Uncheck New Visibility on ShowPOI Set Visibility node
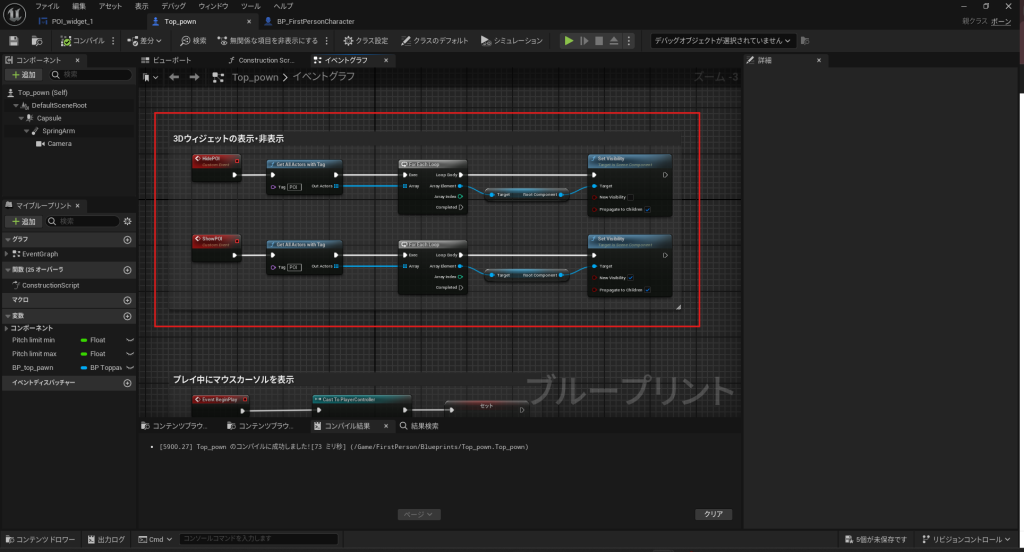Image resolution: width=1024 pixels, height=552 pixels. (632, 279)
